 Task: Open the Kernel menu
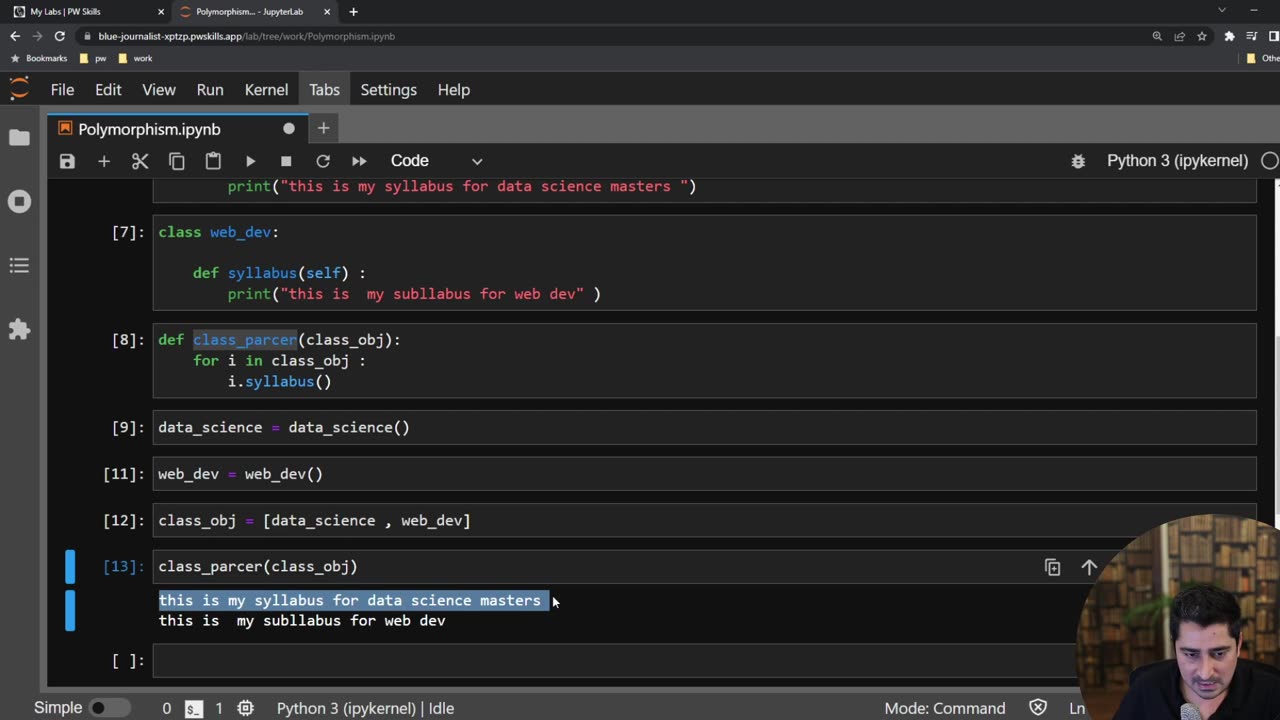[266, 90]
